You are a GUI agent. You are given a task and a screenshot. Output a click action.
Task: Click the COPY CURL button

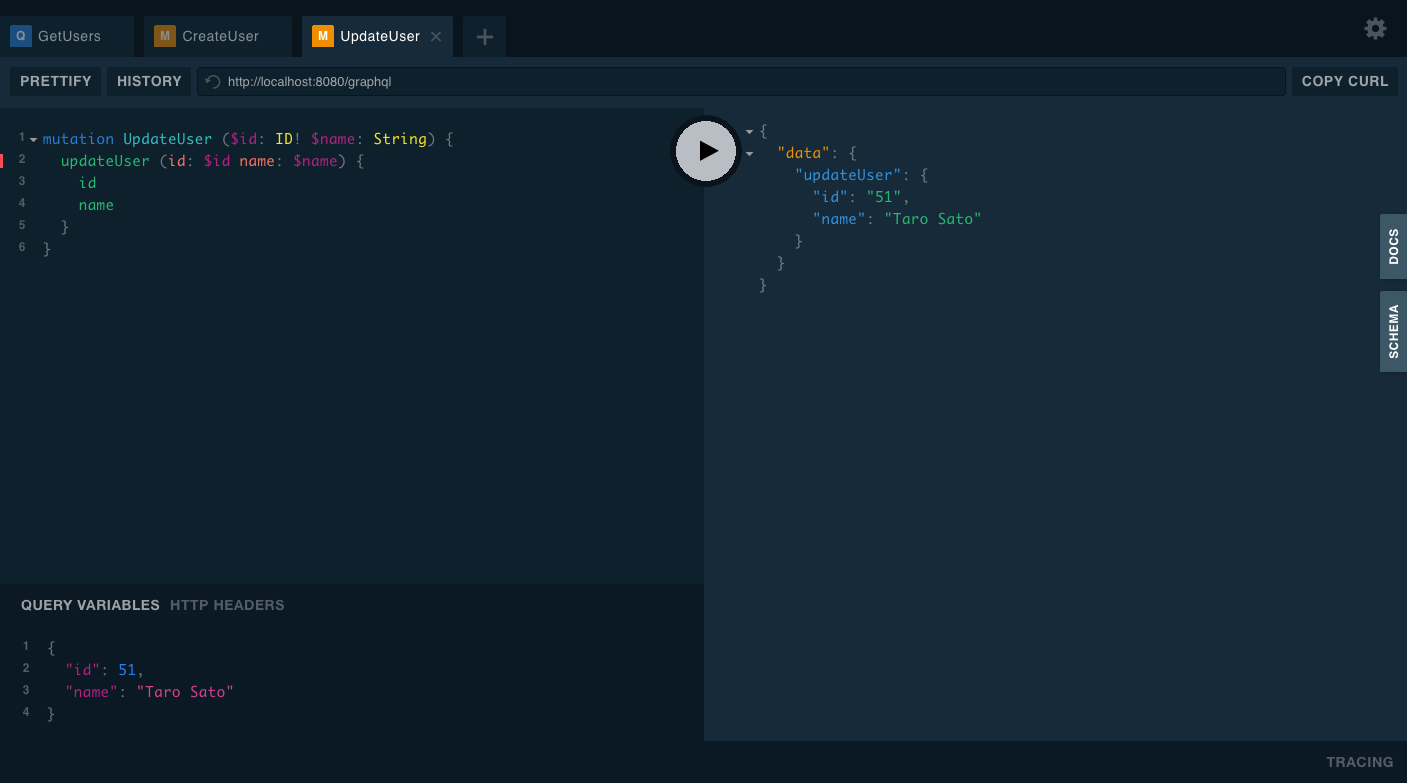[1345, 81]
